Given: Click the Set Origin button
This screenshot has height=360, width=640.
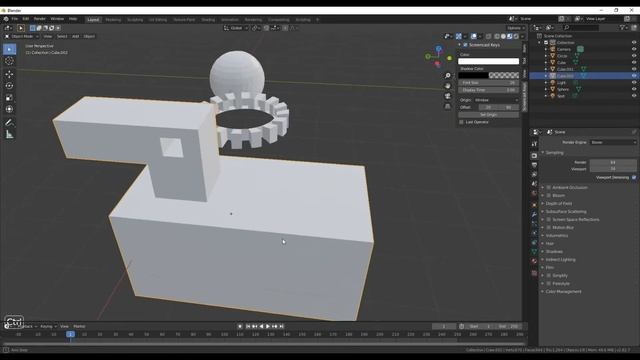Looking at the screenshot, I should (x=489, y=115).
